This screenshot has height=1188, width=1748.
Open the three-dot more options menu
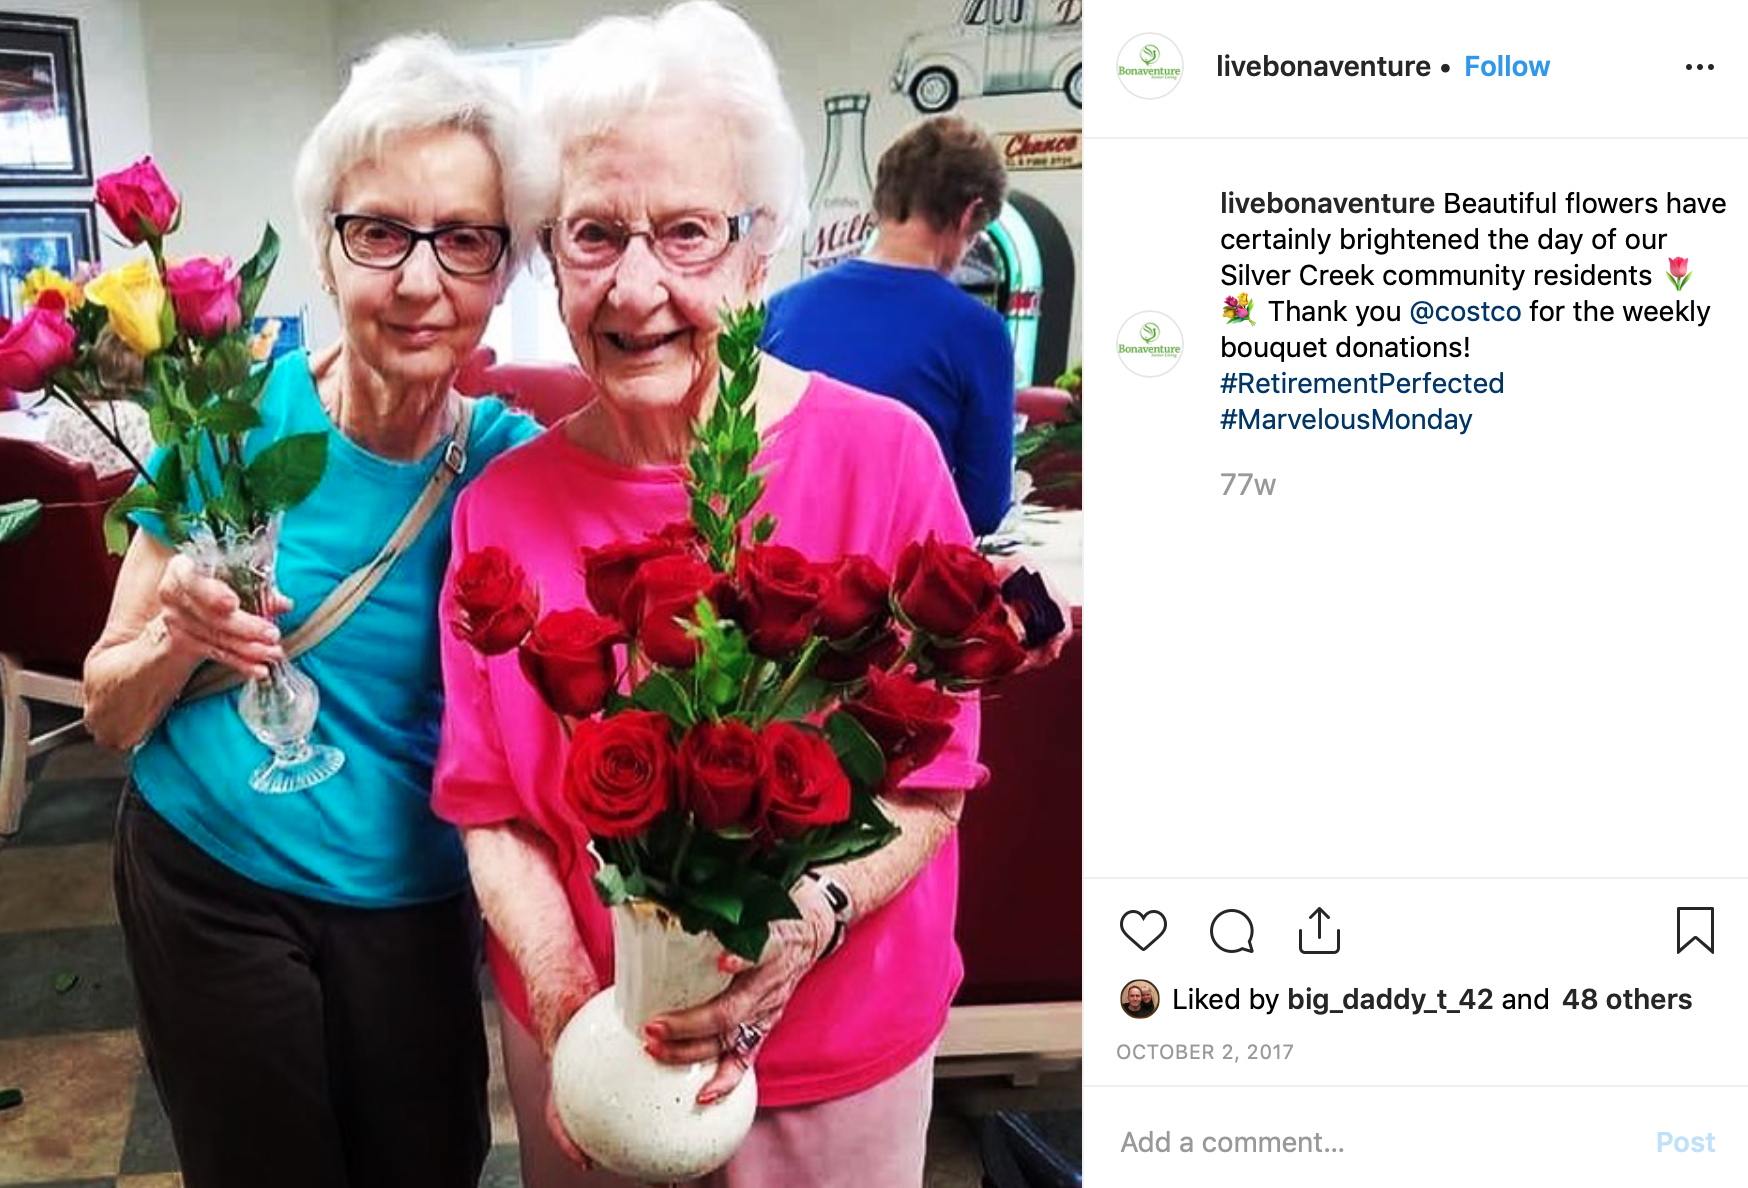(1699, 67)
